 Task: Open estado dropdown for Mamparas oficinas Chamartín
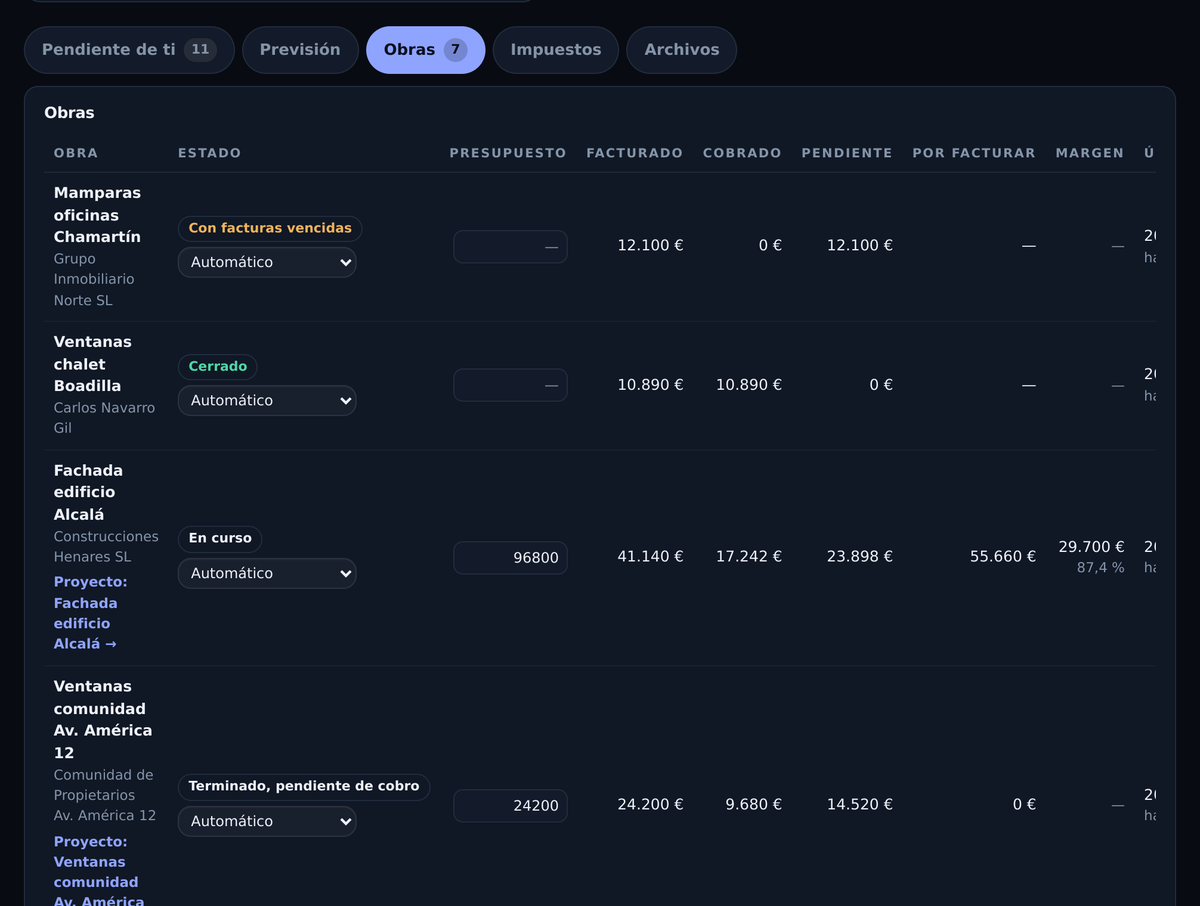(x=267, y=262)
